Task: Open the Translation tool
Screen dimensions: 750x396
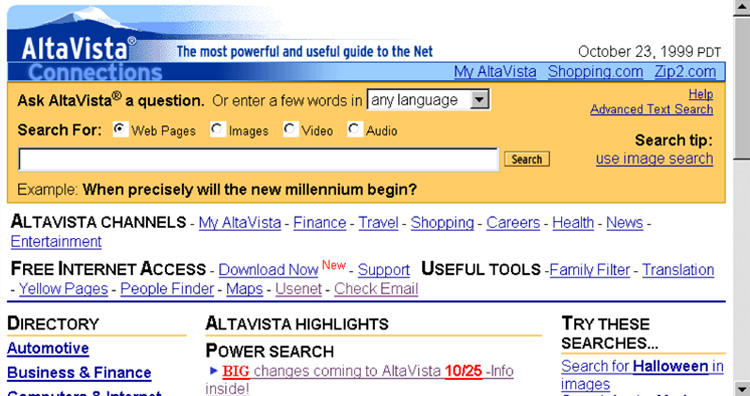Action: [678, 270]
